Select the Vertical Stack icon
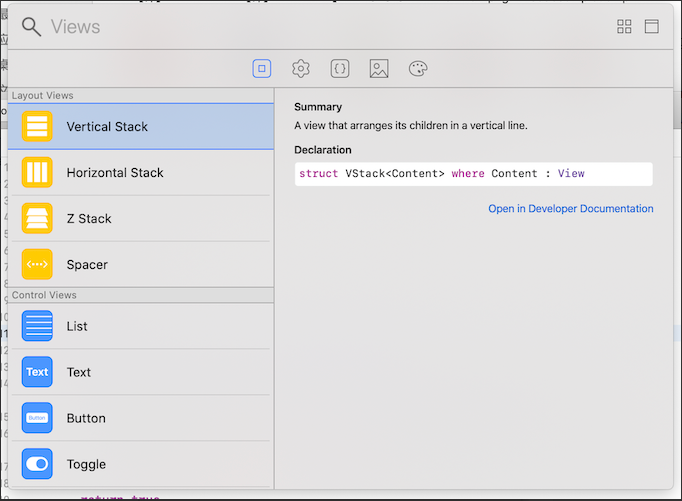Screen dimensions: 682x501 pos(37,127)
